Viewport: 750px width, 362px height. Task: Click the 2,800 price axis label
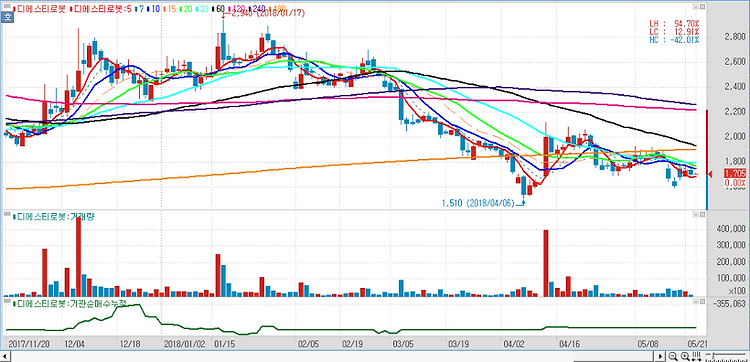point(735,37)
